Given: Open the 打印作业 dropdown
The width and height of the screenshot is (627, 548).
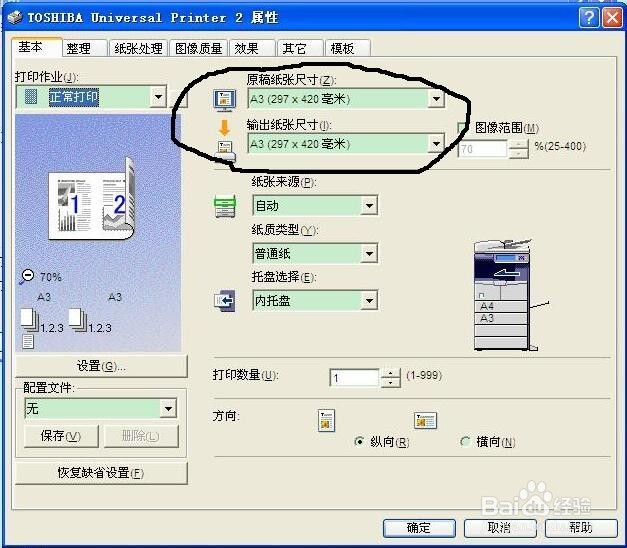Looking at the screenshot, I should 158,97.
